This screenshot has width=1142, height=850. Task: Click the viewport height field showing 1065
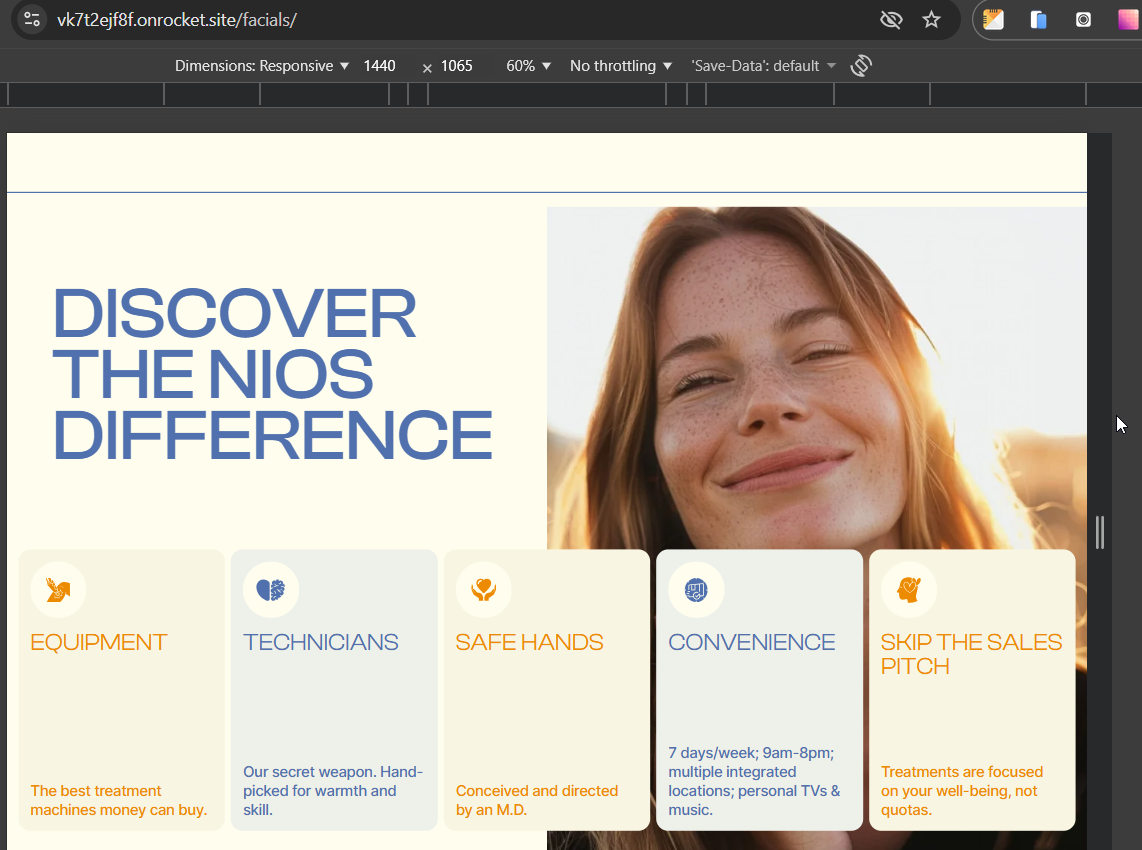click(457, 66)
